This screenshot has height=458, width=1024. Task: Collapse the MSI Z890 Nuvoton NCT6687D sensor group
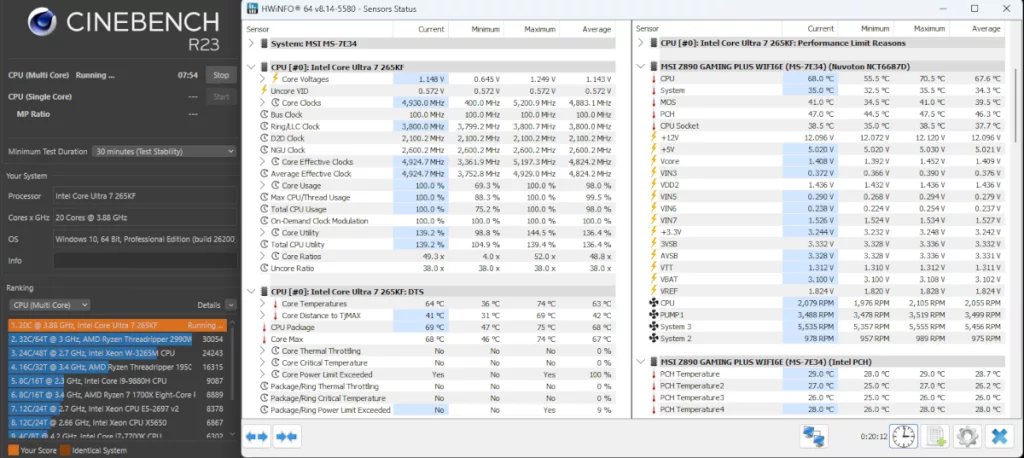tap(641, 67)
